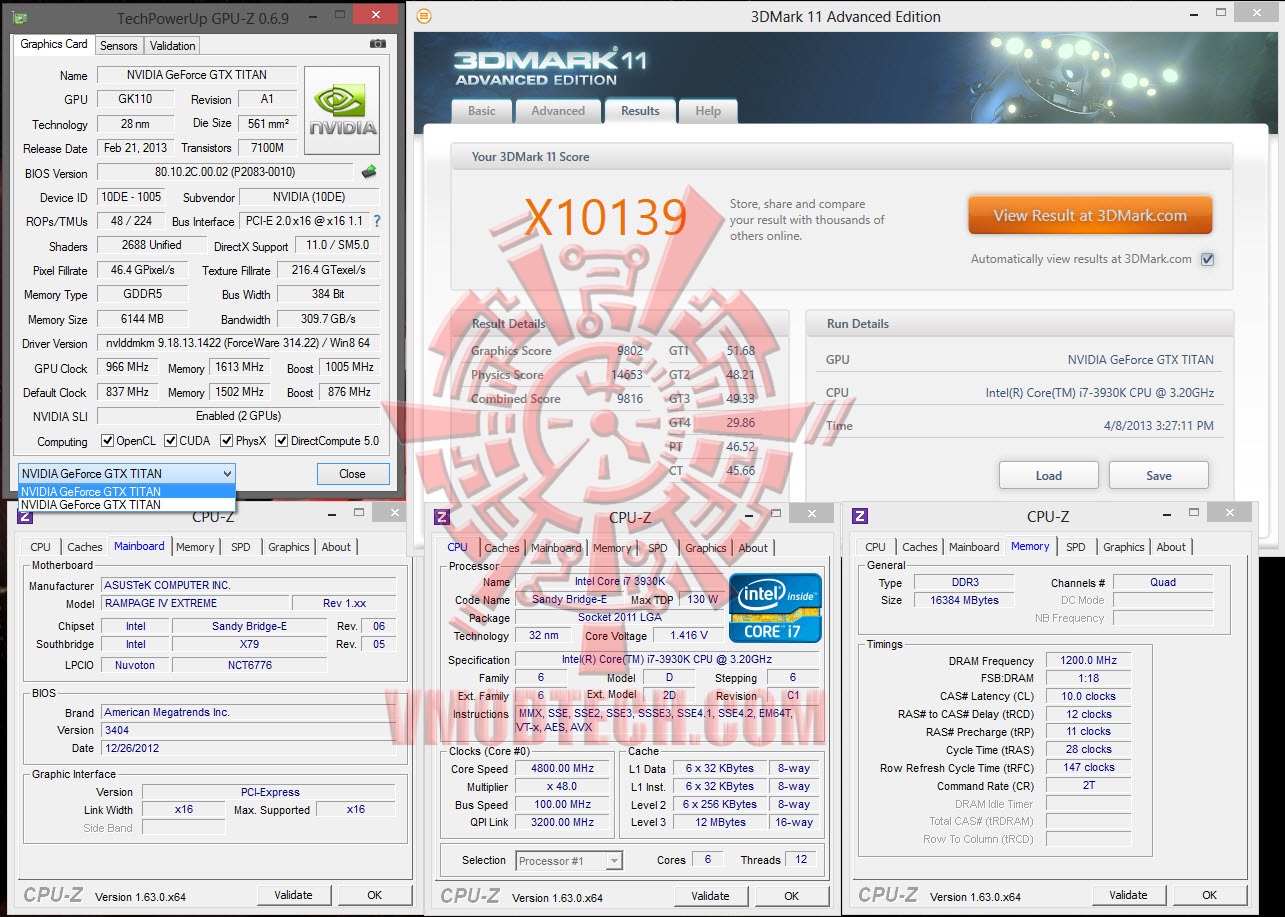Viewport: 1285px width, 917px height.
Task: Click the Graphics Score value 9802
Action: tap(630, 351)
